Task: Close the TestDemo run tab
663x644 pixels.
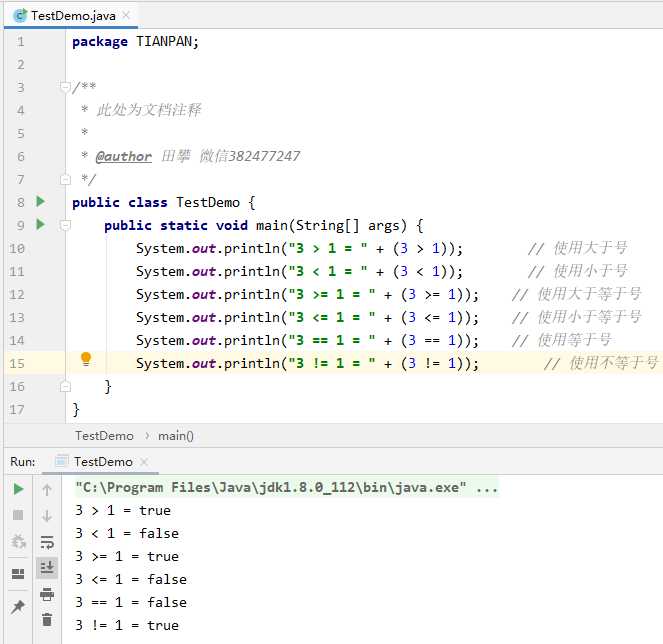Action: tap(144, 462)
